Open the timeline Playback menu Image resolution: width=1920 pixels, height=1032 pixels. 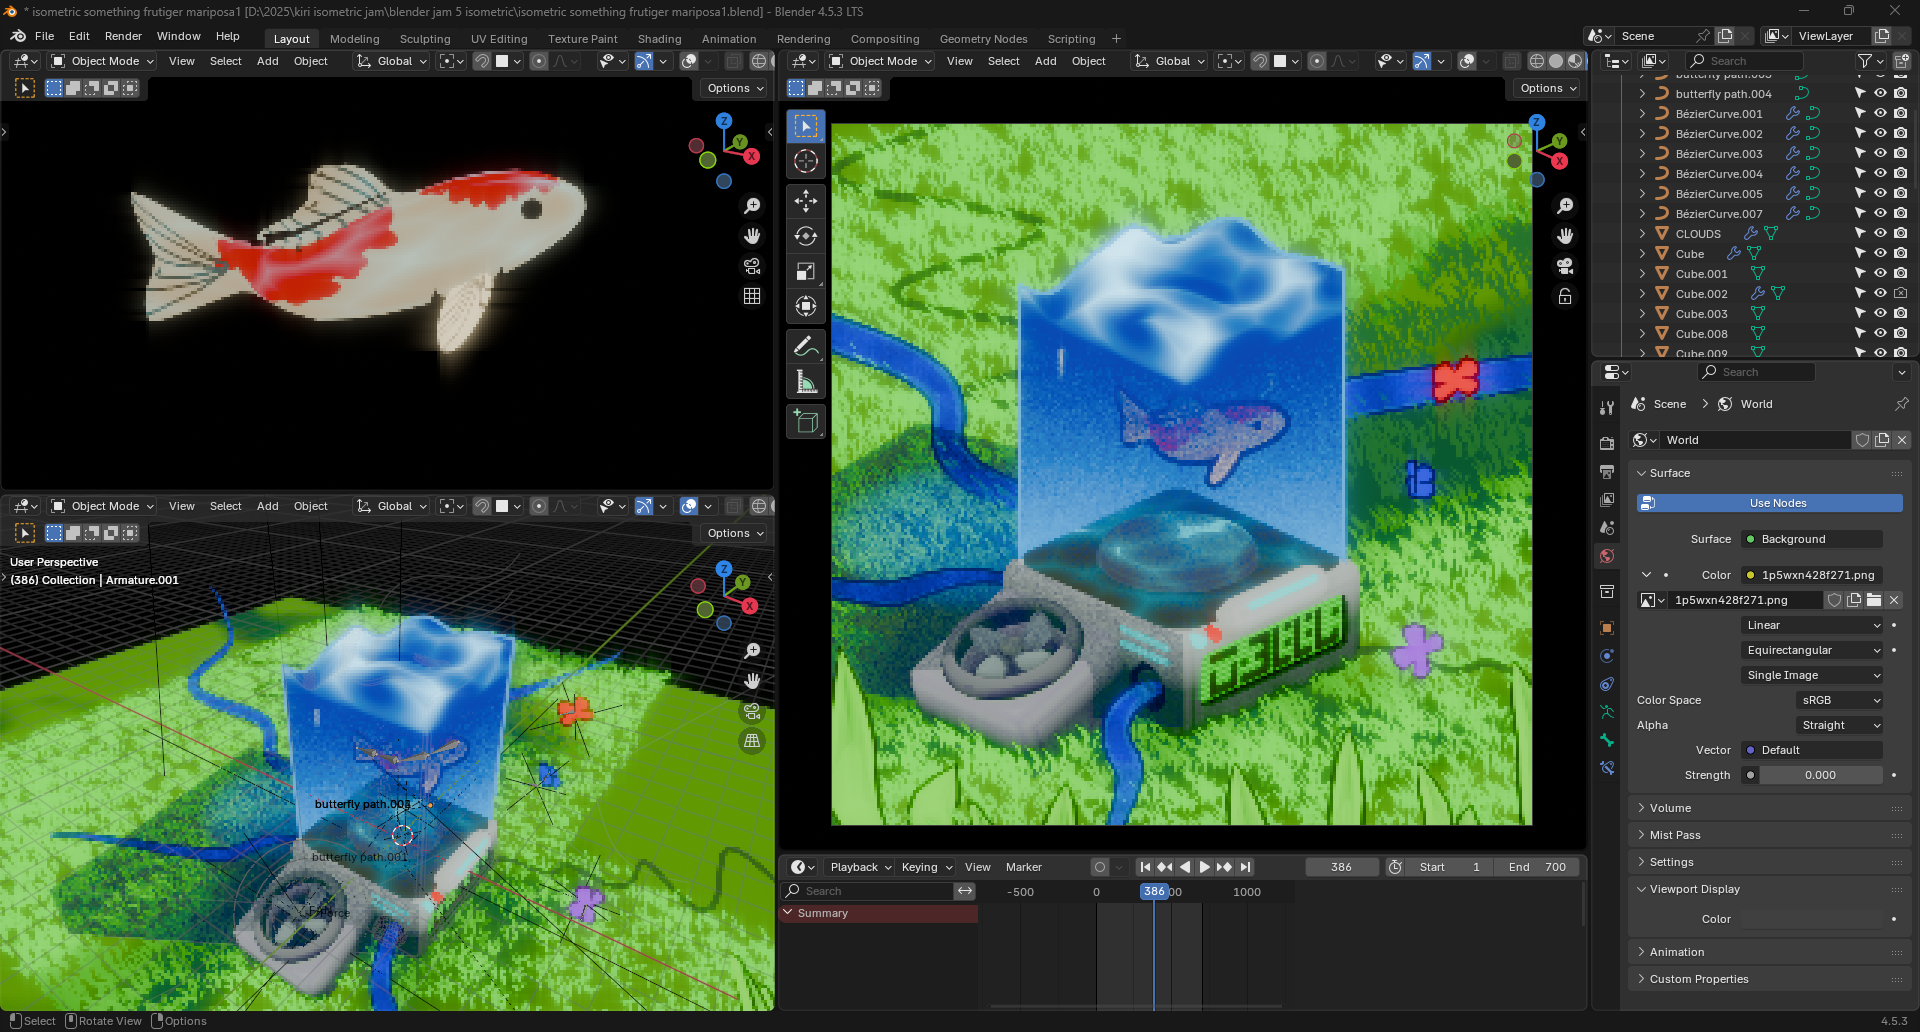[860, 867]
